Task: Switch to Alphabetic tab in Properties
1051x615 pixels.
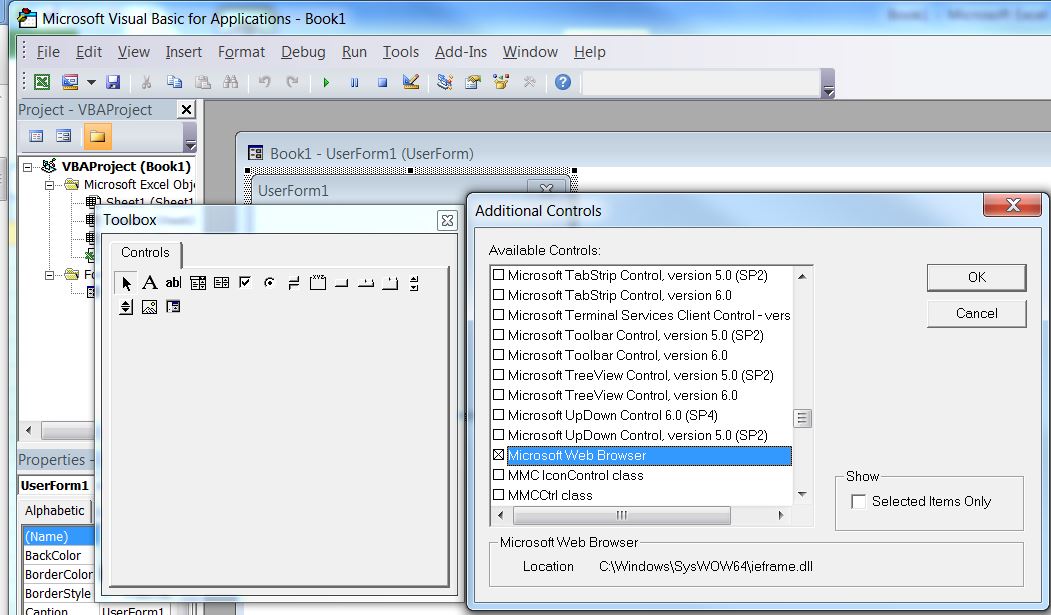Action: tap(54, 510)
